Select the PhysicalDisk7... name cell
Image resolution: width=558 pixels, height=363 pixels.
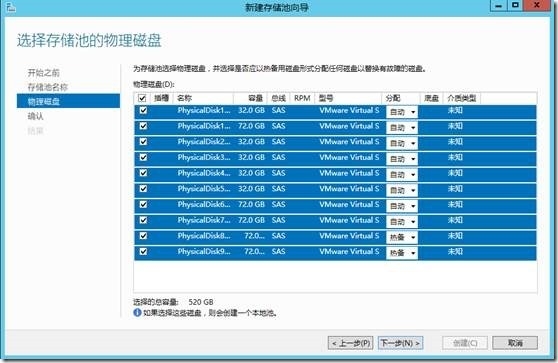point(204,220)
